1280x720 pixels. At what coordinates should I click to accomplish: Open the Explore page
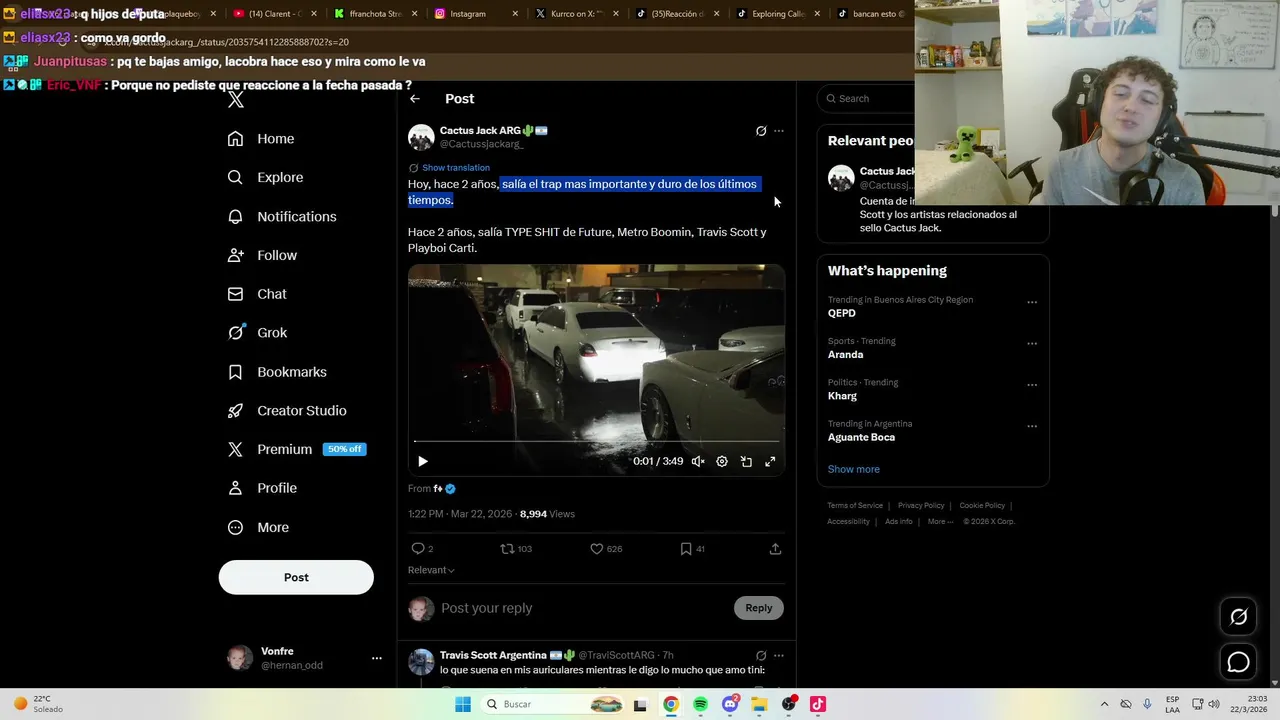click(265, 178)
